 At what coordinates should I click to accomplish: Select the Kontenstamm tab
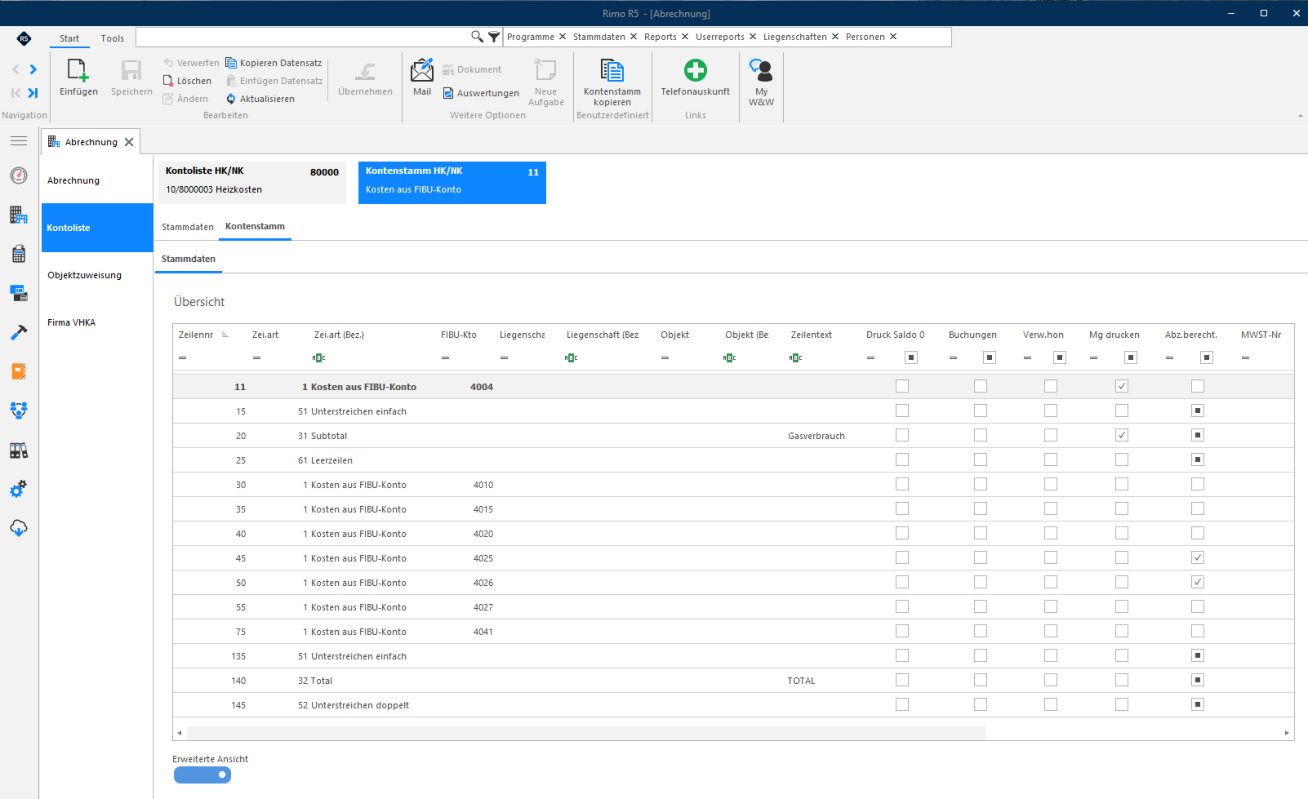(x=255, y=227)
